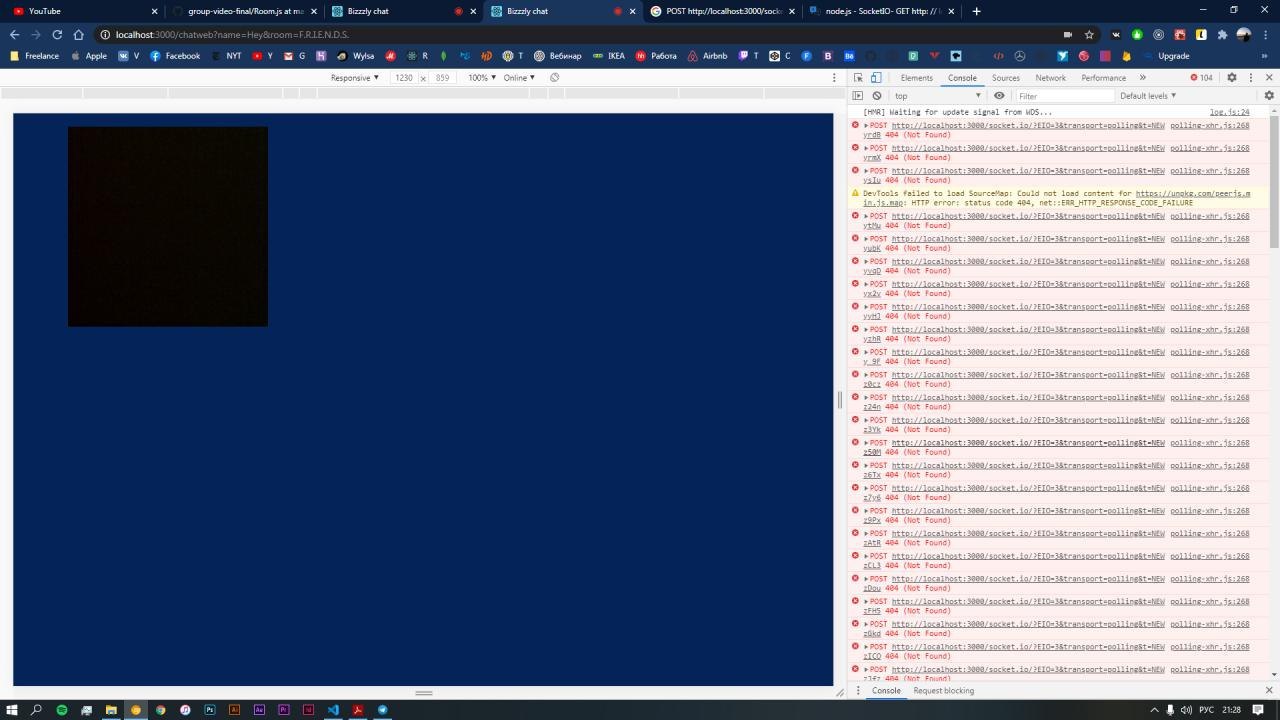This screenshot has width=1280, height=720.
Task: Expand the first POST error entry
Action: (866, 126)
